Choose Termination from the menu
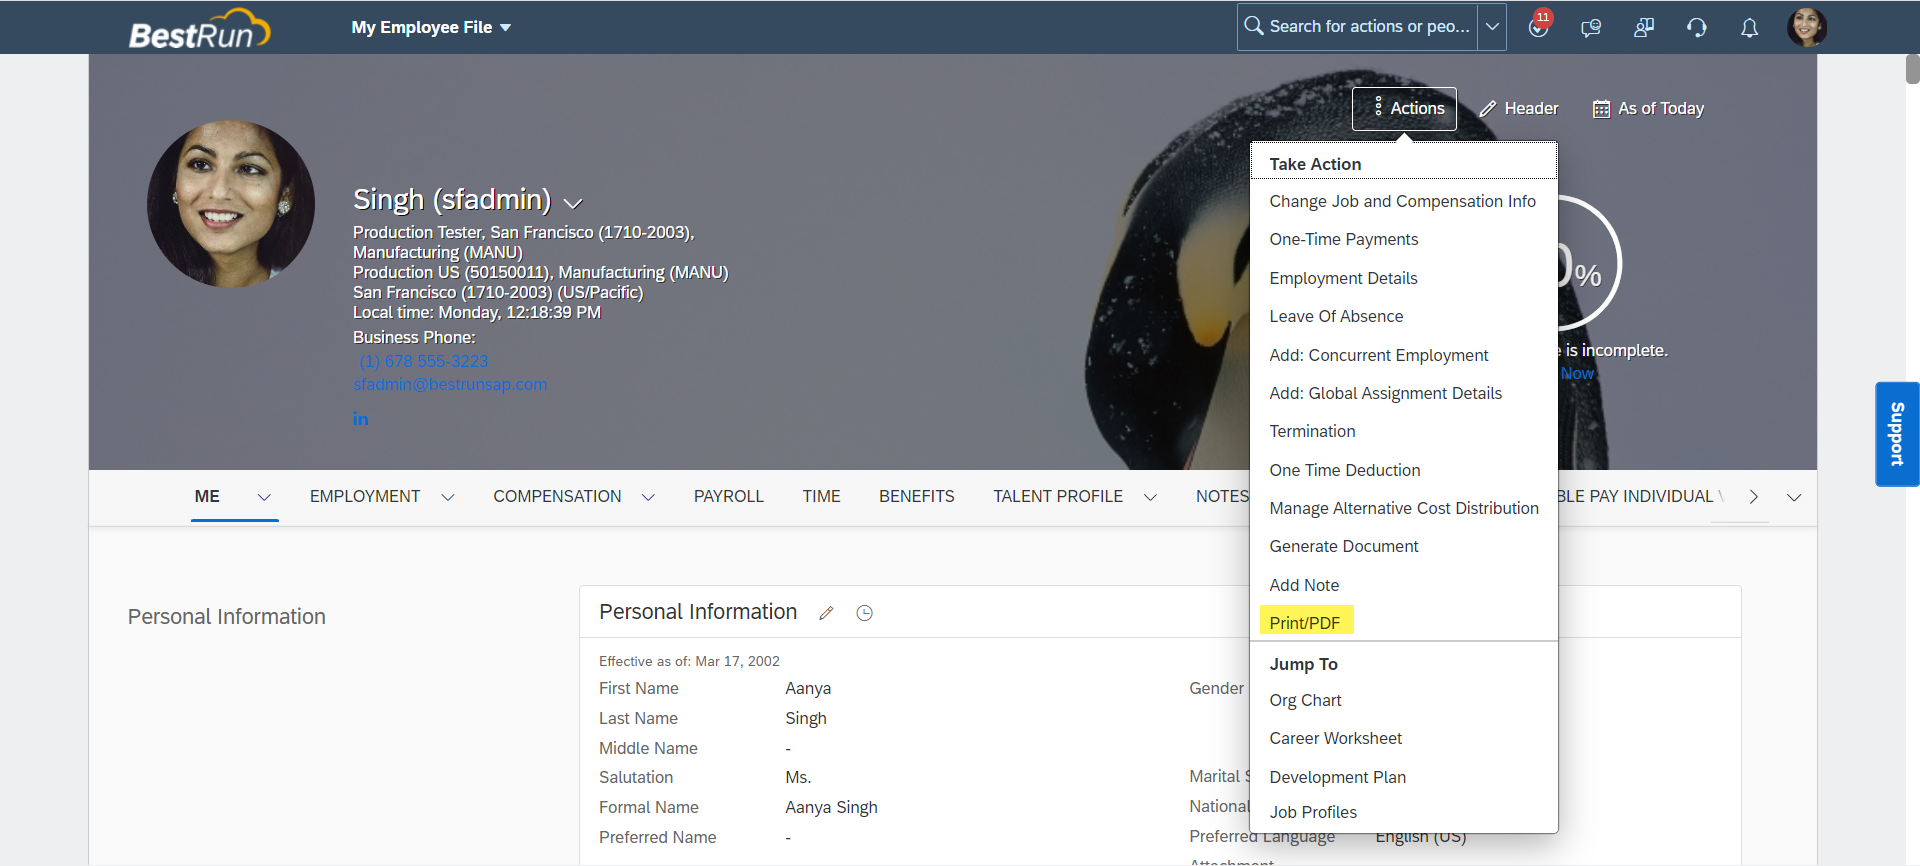This screenshot has height=866, width=1920. point(1312,431)
